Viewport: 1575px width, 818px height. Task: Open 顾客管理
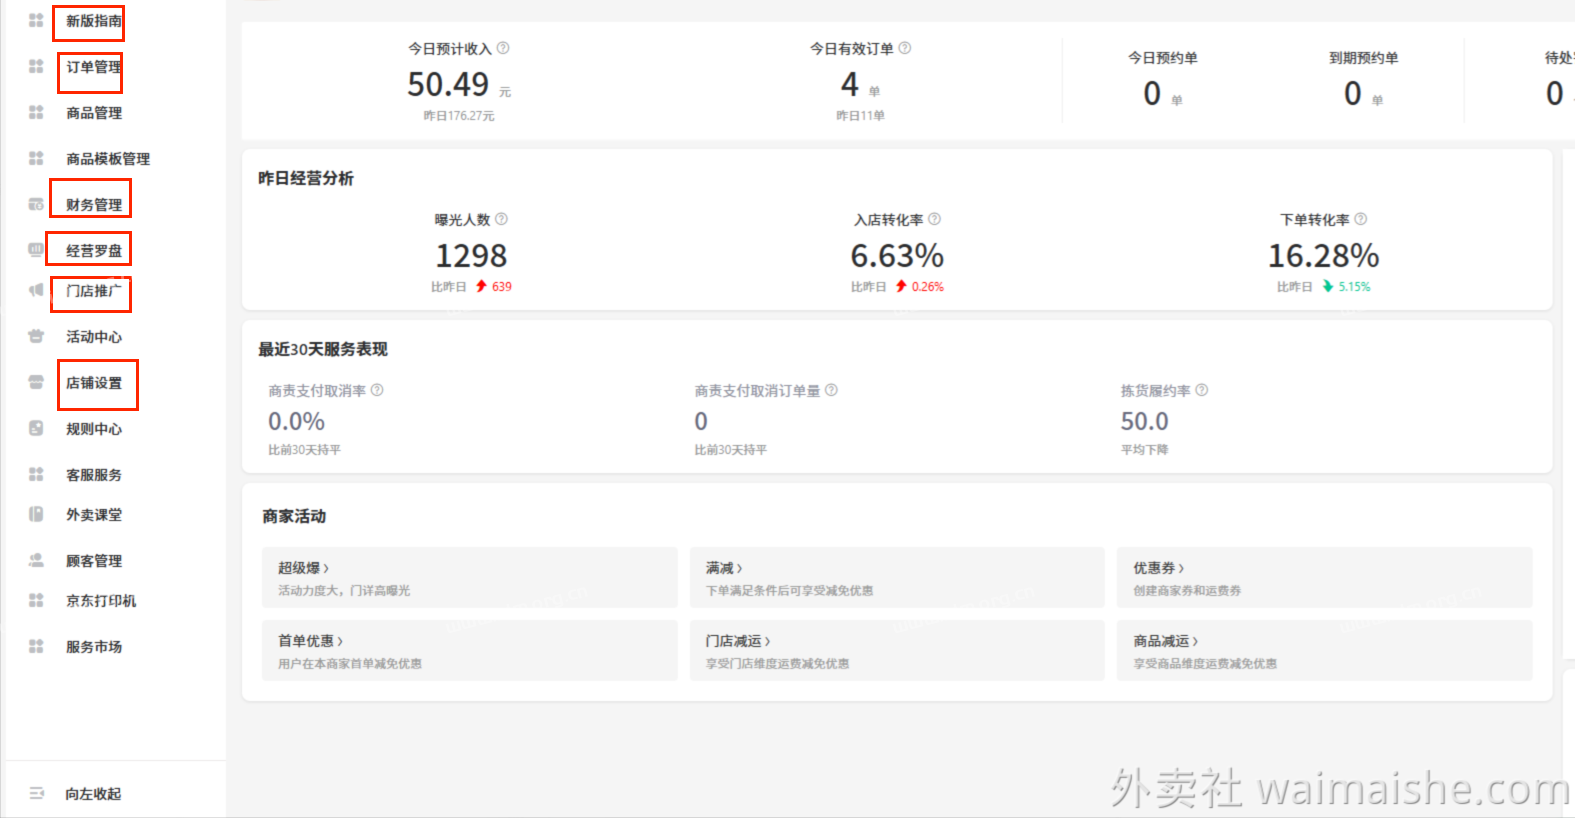[94, 561]
